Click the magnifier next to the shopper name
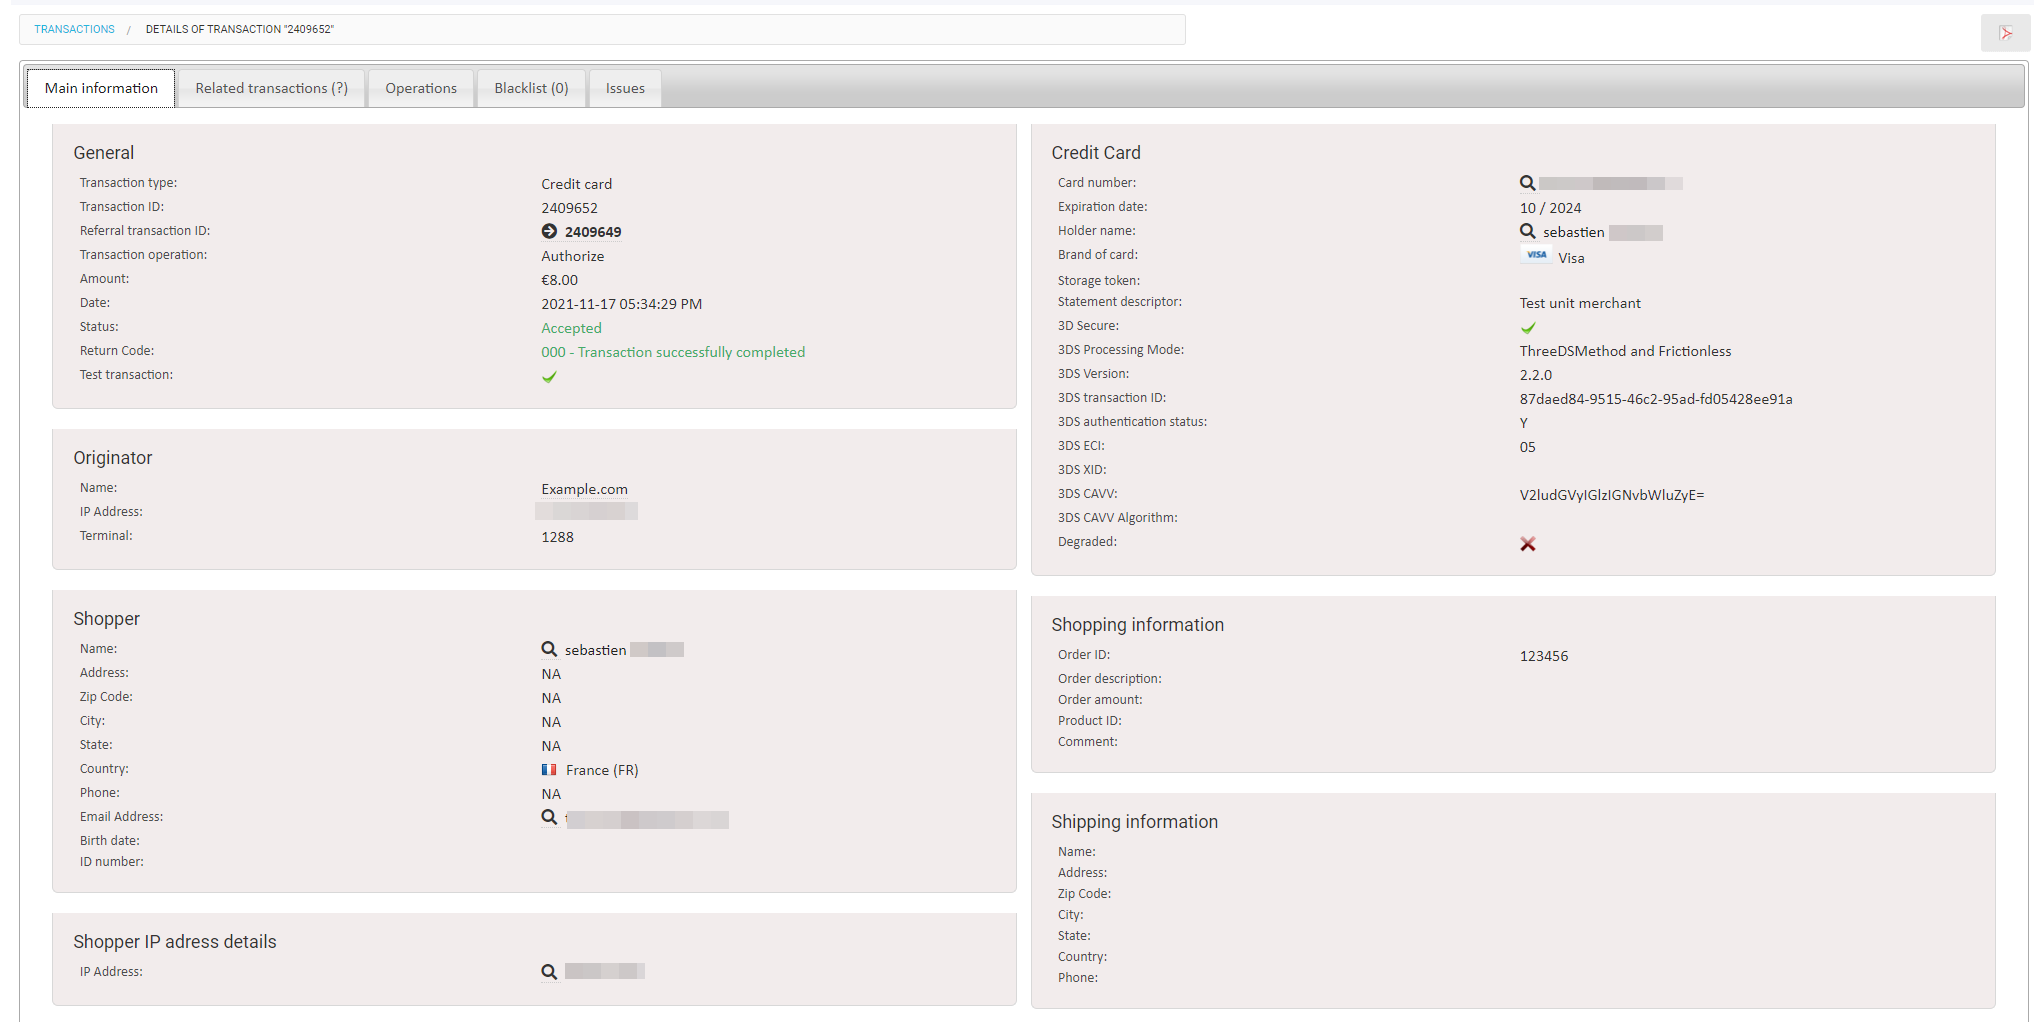The height and width of the screenshot is (1022, 2034). click(548, 648)
